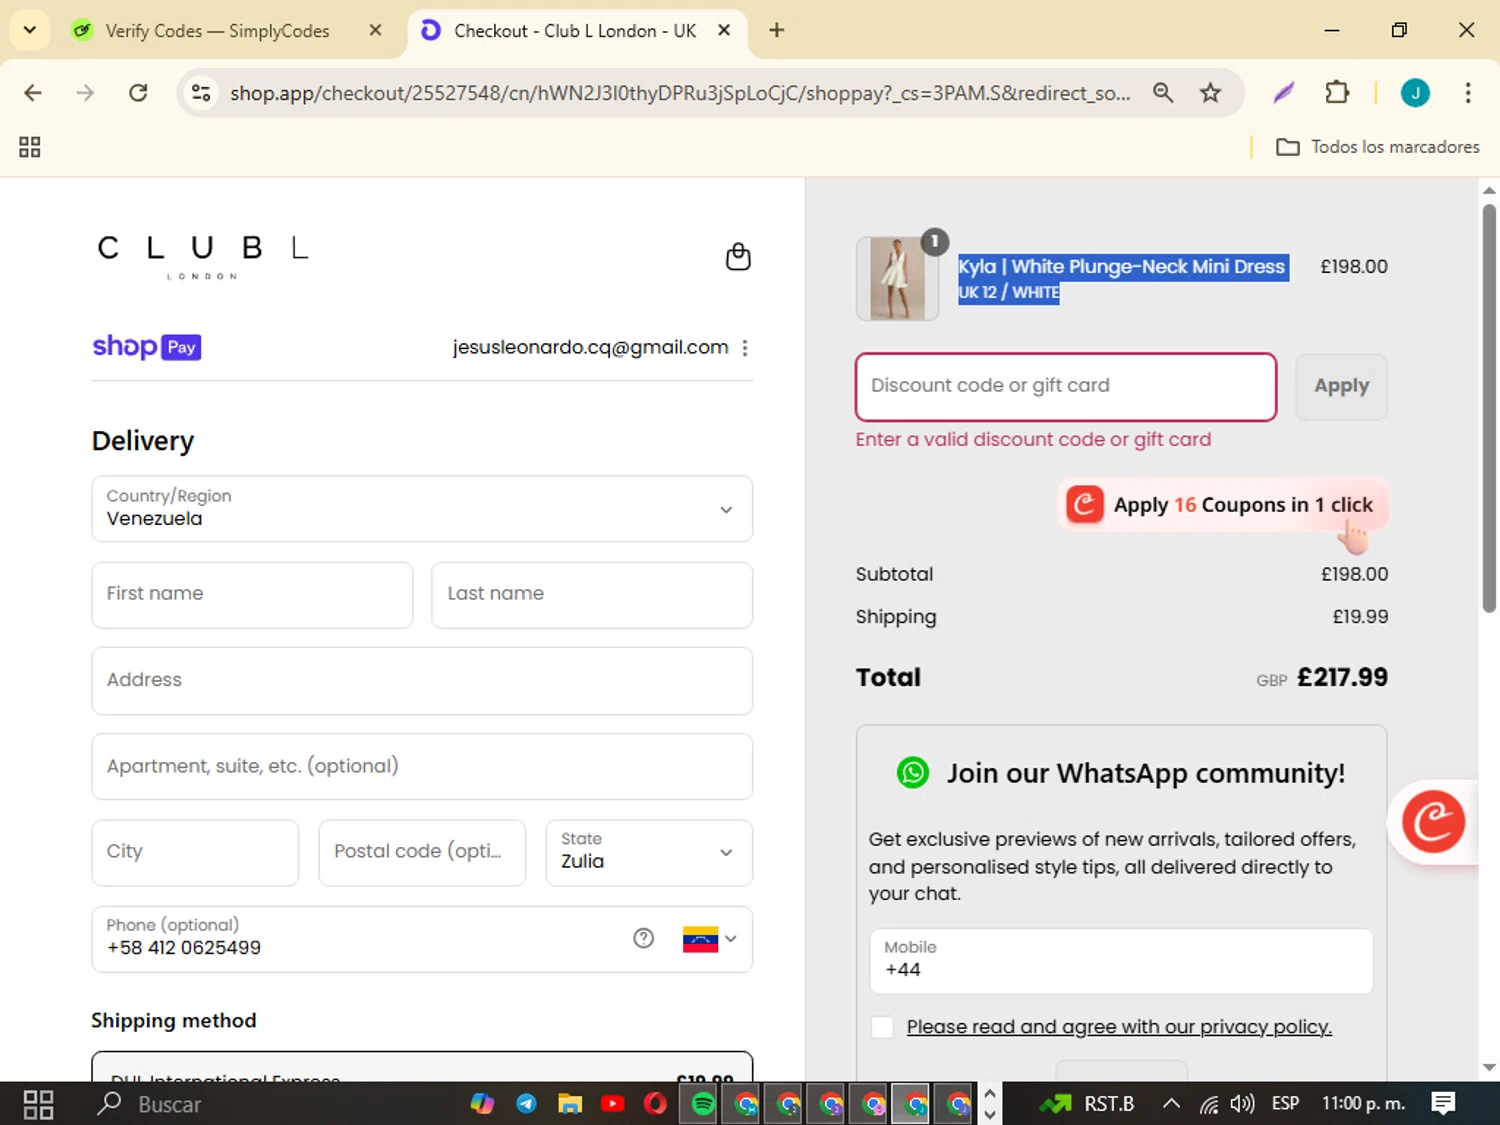Open site information icon in address bar

coord(201,93)
